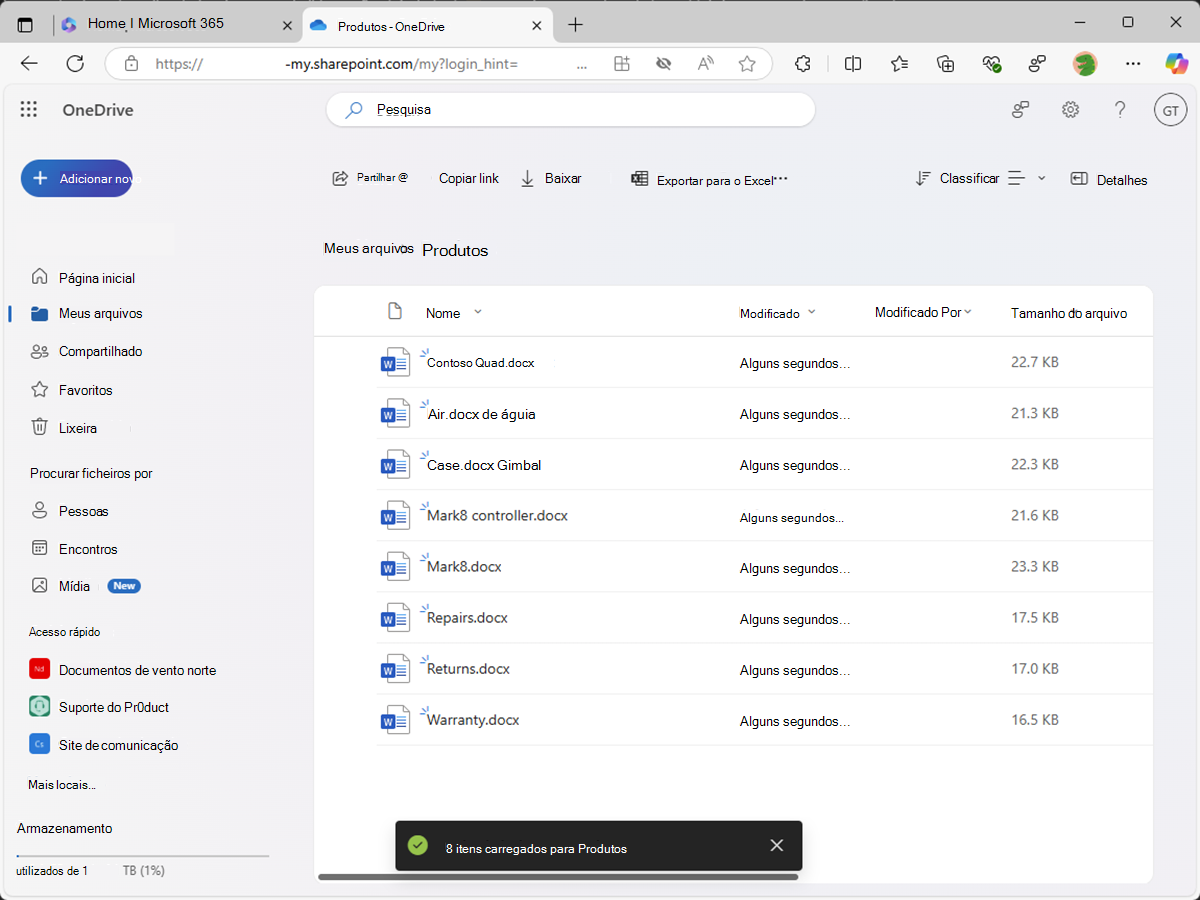The image size is (1200, 900).
Task: Open the Nome column sort dropdown
Action: tap(478, 312)
